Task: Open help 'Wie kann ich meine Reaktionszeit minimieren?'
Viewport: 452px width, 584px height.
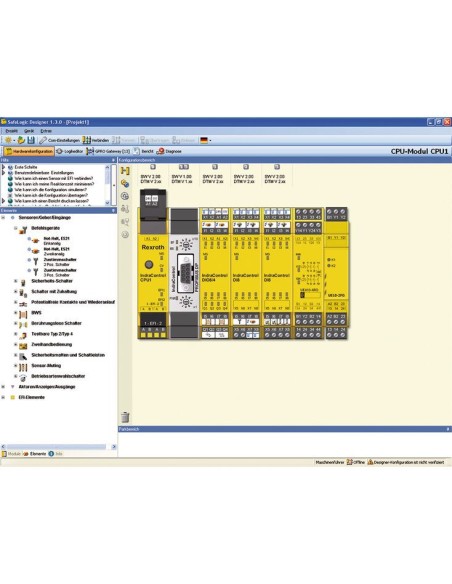Action: 54,184
